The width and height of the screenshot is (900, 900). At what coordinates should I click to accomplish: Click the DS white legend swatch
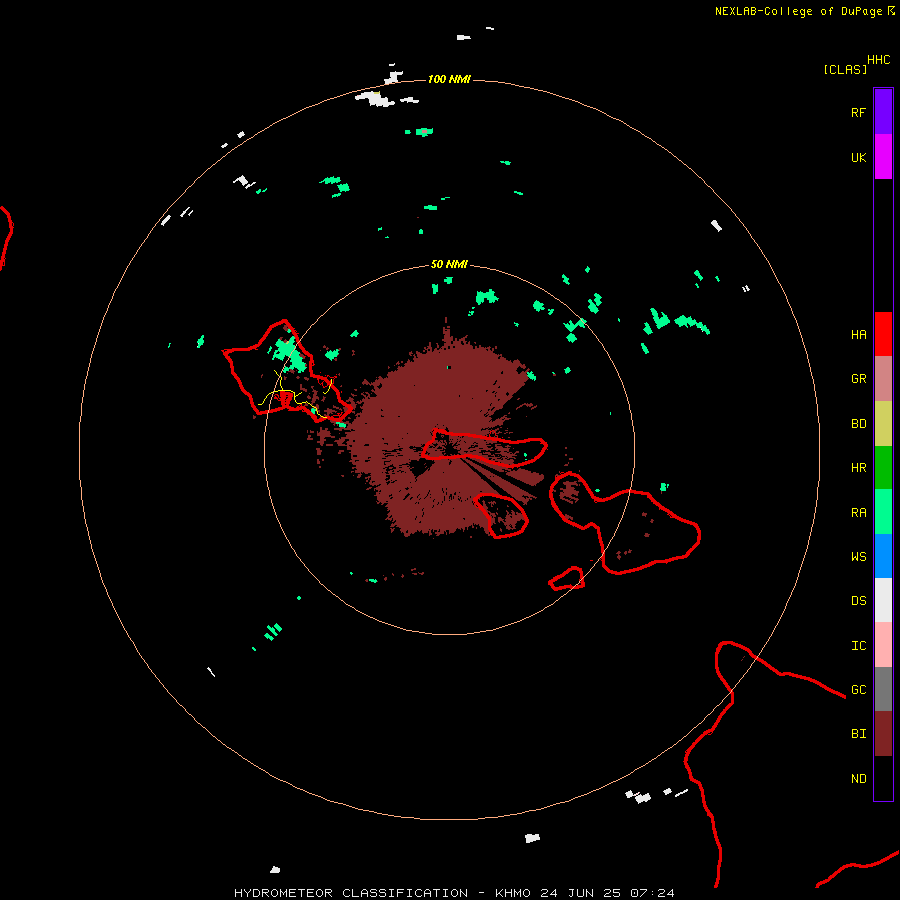[883, 600]
